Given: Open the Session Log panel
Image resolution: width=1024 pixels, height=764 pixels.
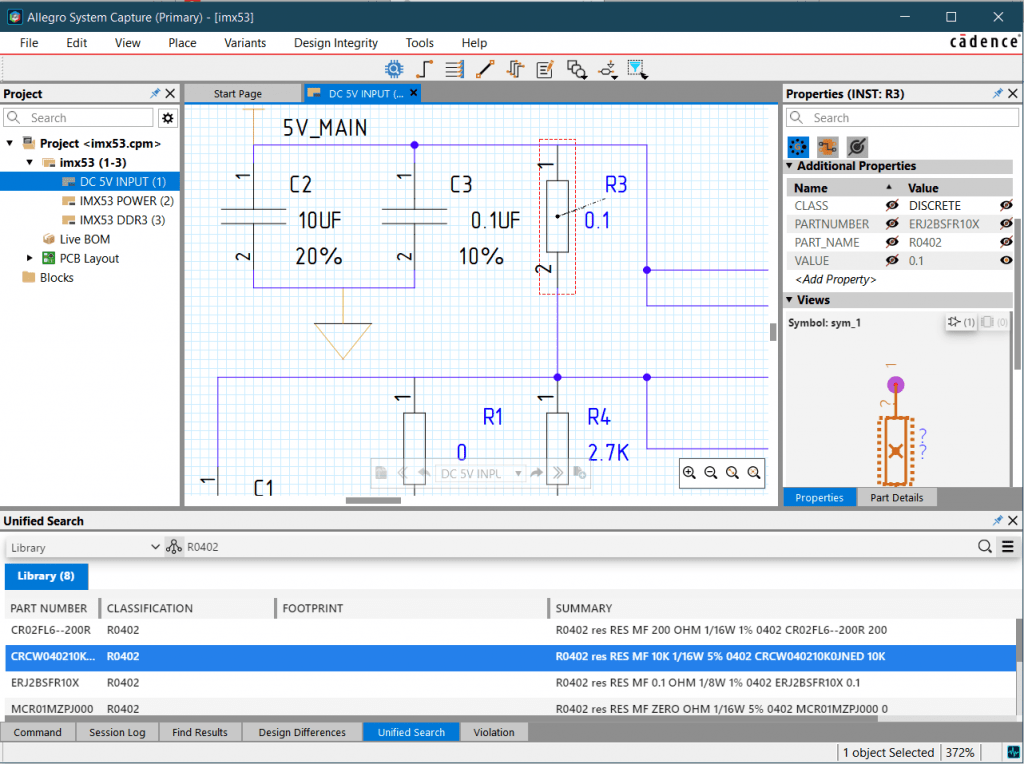Looking at the screenshot, I should (117, 732).
